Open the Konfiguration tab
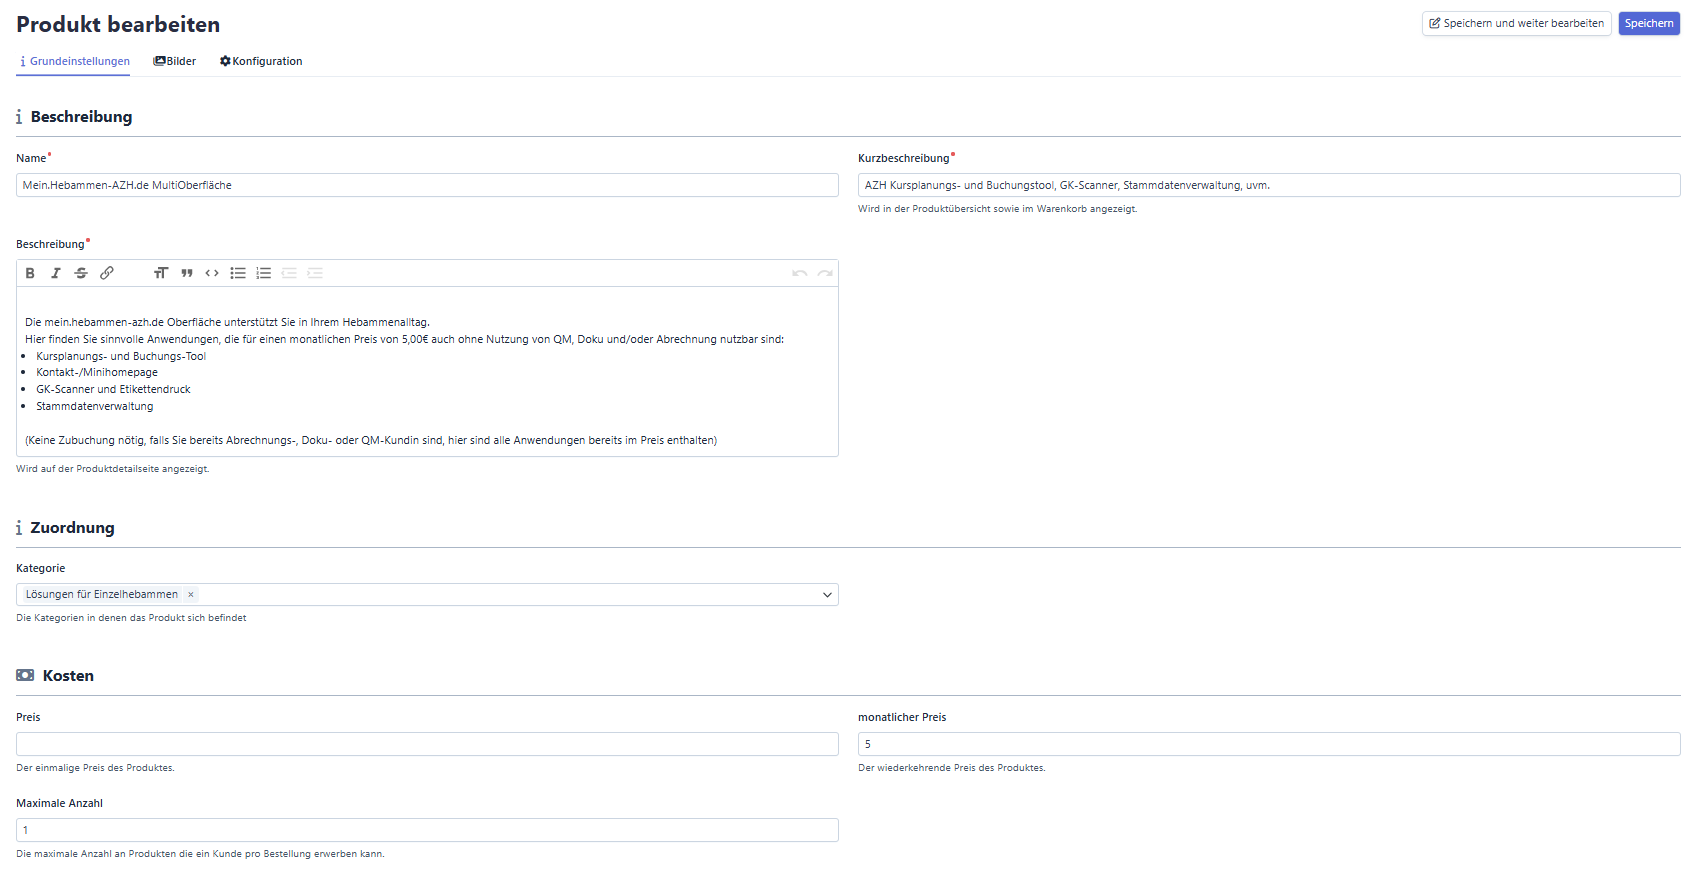Viewport: 1701px width, 876px height. coord(261,61)
